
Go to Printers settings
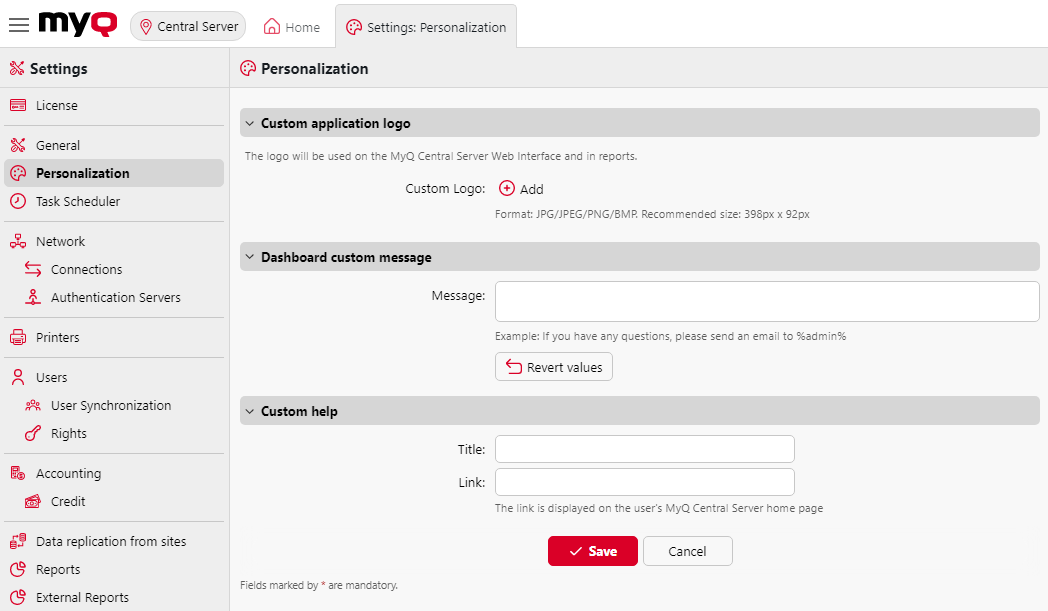(59, 337)
